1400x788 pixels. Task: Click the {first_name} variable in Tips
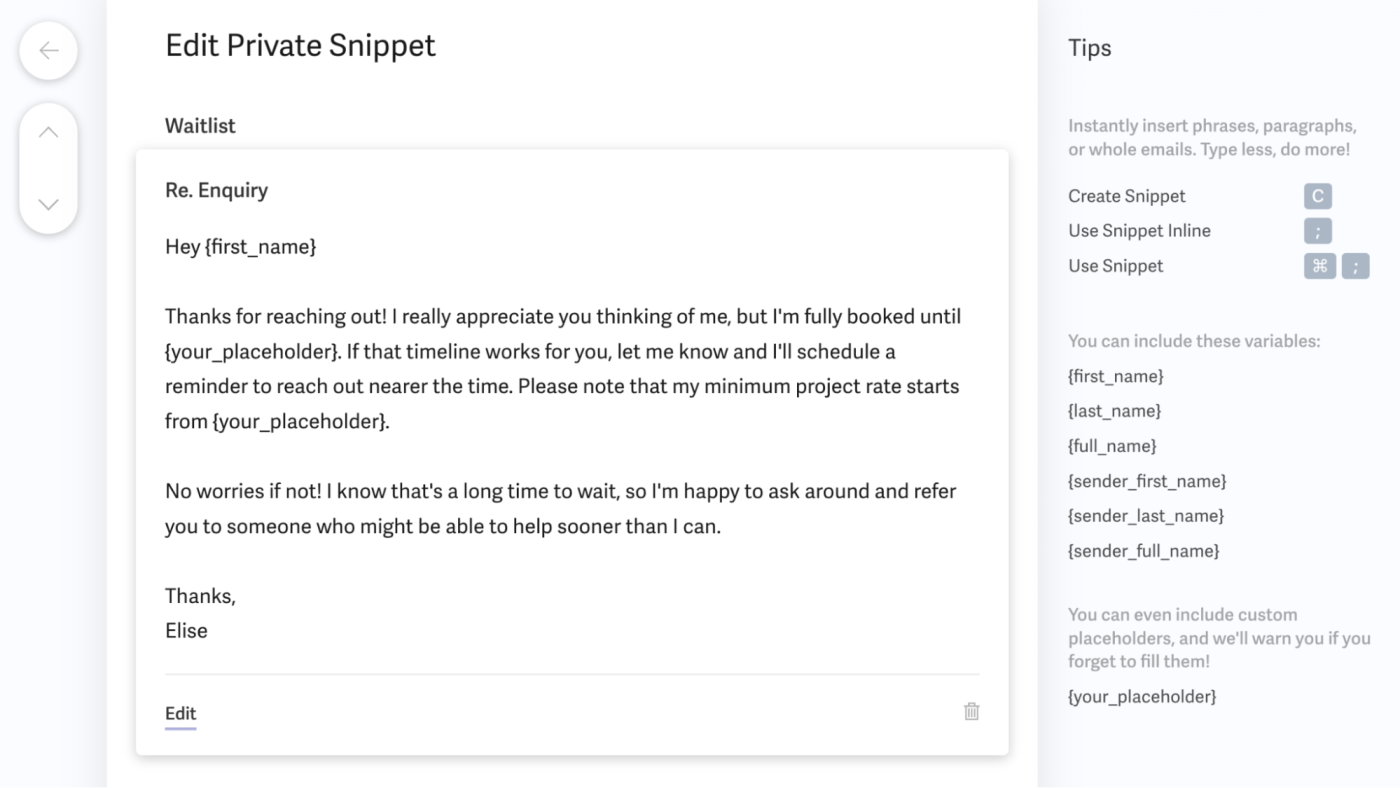tap(1115, 377)
